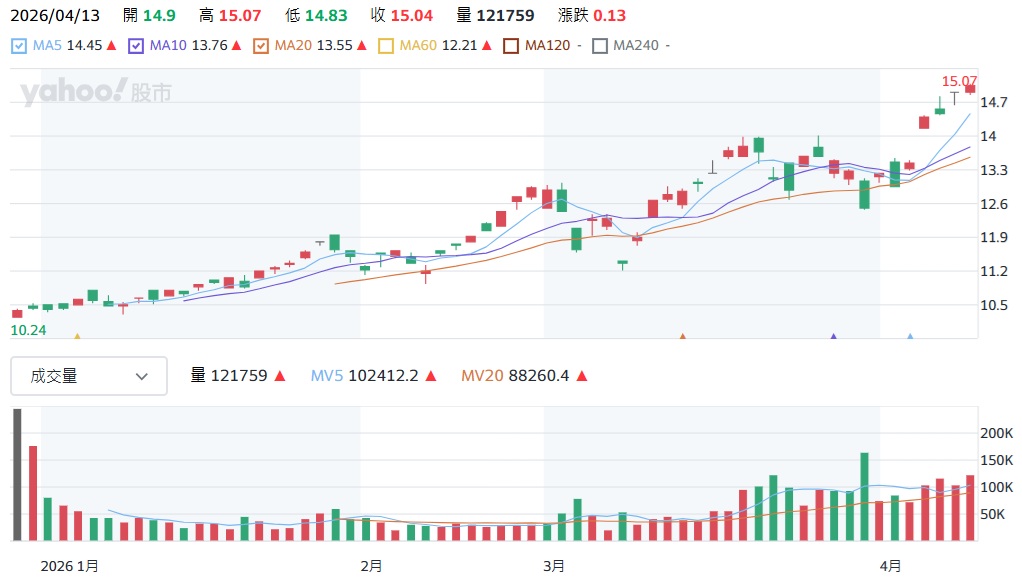Check the MA120 checkbox

(511, 46)
